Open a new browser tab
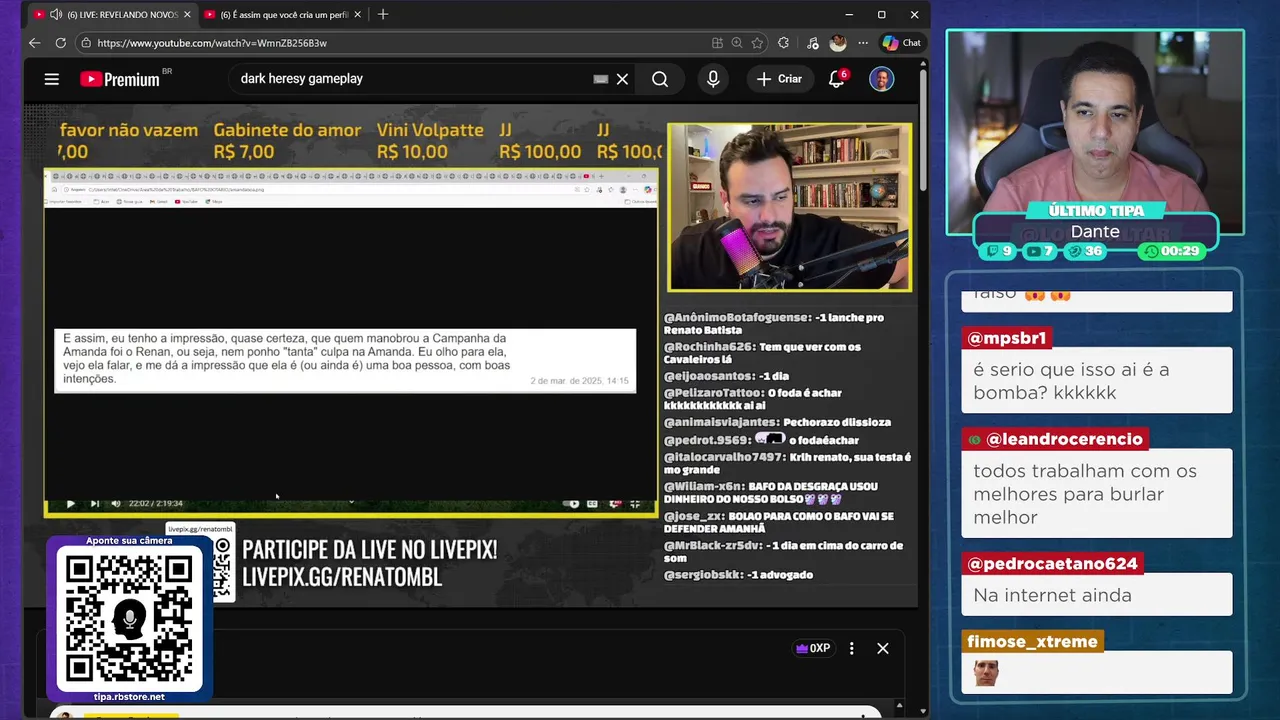Screen dimensions: 1280x720 (383, 15)
